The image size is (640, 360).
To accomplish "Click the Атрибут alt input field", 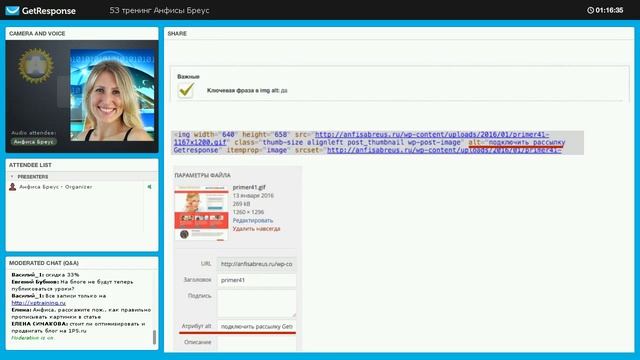I will pyautogui.click(x=256, y=327).
